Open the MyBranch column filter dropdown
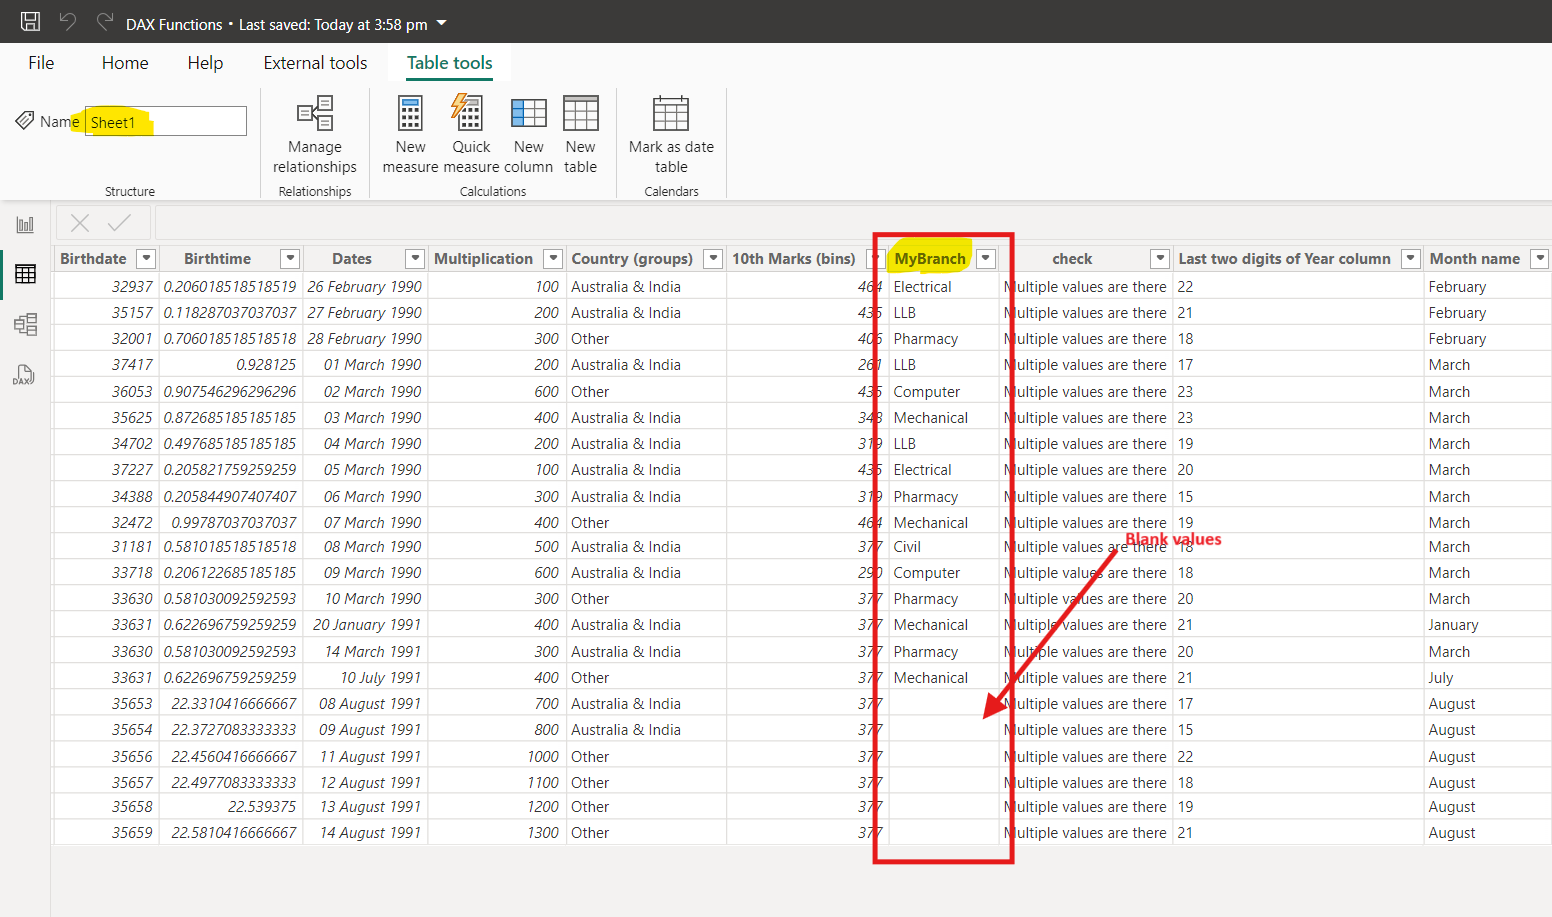Image resolution: width=1552 pixels, height=917 pixels. [986, 259]
